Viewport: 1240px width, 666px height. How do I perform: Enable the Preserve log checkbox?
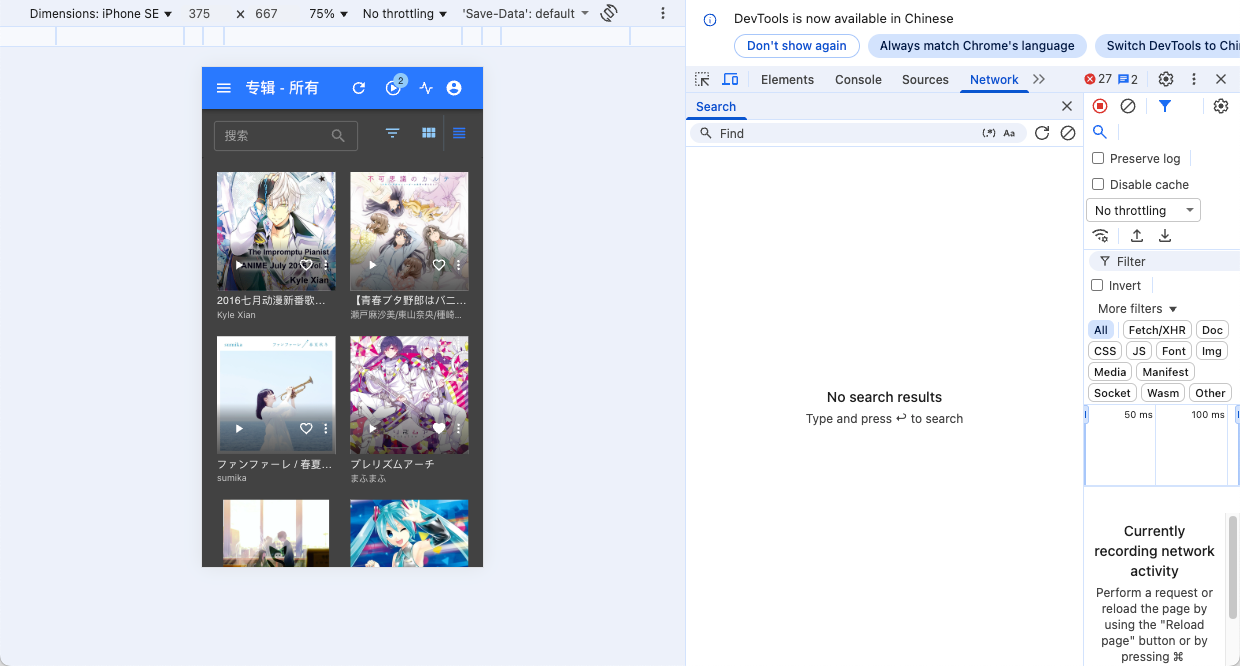click(1098, 158)
